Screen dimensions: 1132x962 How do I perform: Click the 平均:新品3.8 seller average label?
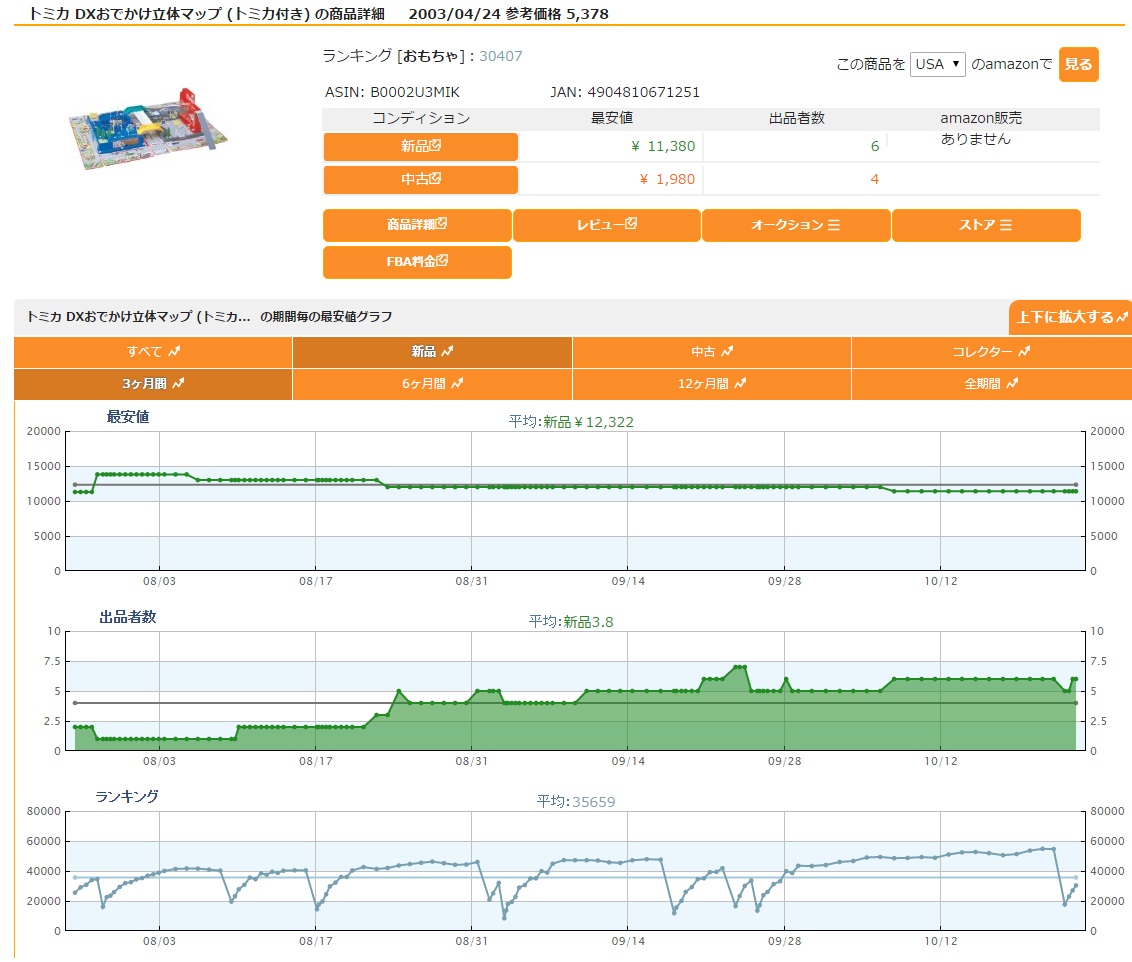pos(571,622)
